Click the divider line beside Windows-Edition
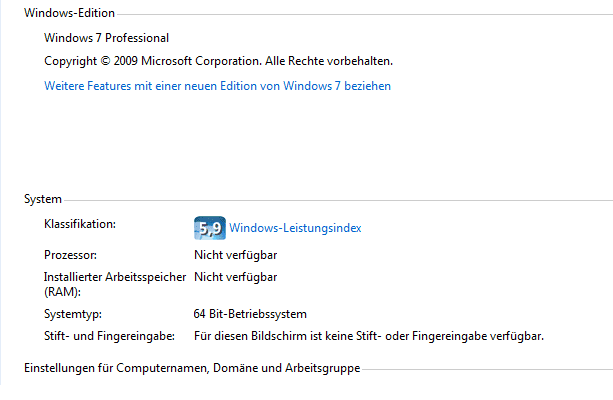Image resolution: width=613 pixels, height=400 pixels. pyautogui.click(x=365, y=14)
